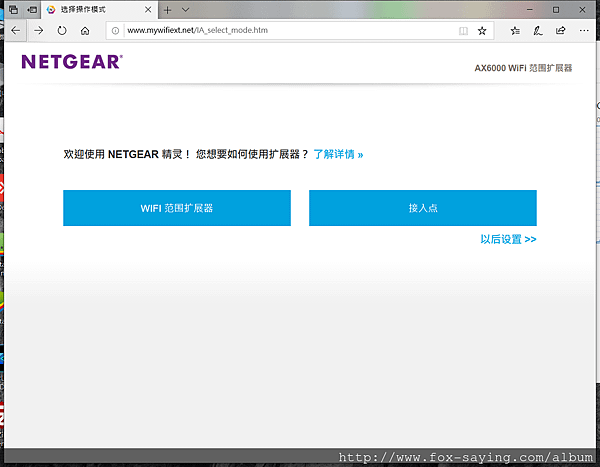Screen dimensions: 600x467
Task: Open the 了解详情 link
Action: 338,154
